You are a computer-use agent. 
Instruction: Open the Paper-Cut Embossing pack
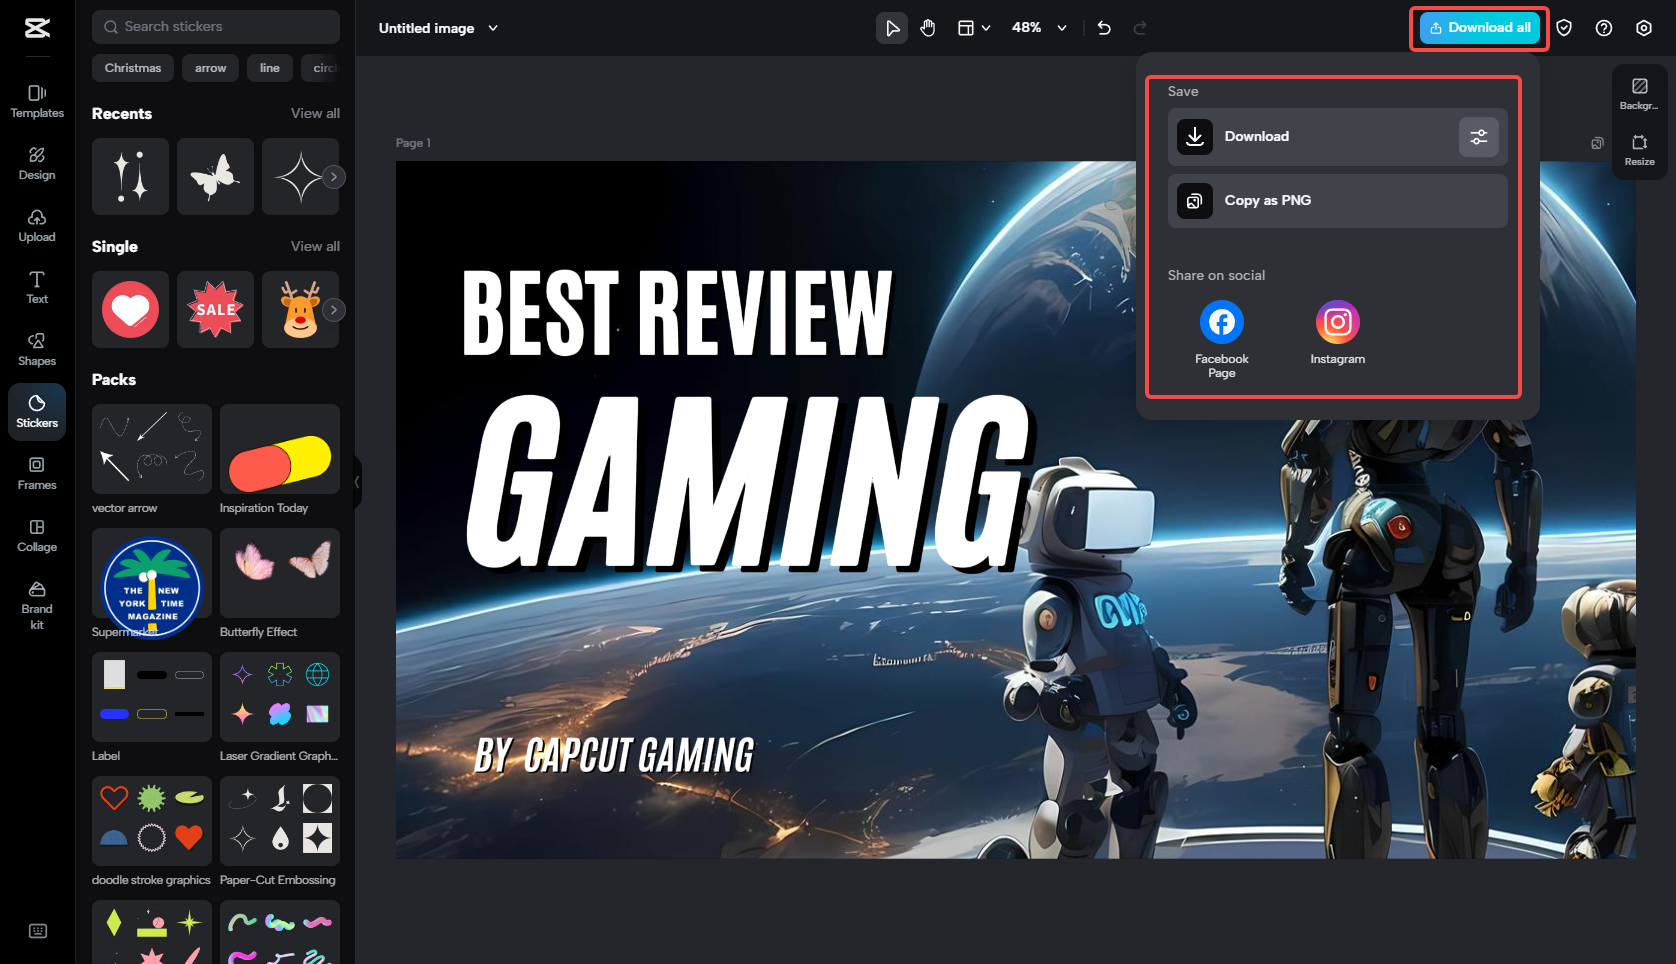(280, 821)
